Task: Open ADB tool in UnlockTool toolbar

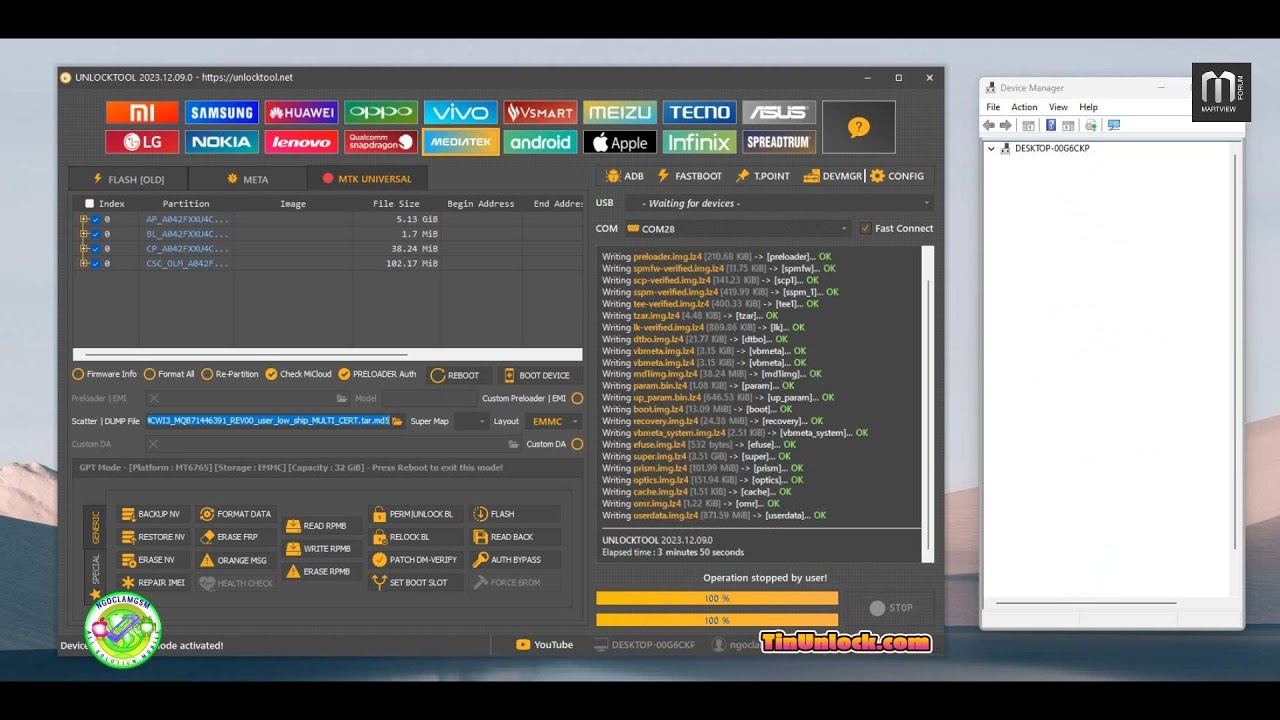Action: coord(625,176)
